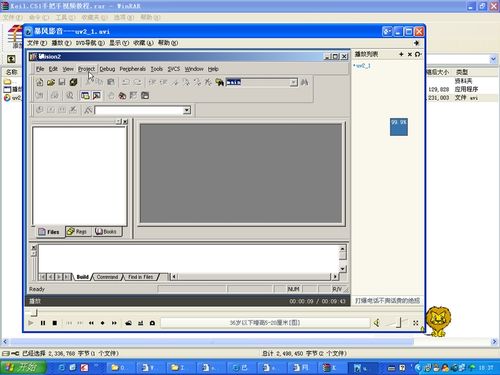The height and width of the screenshot is (375, 500).
Task: Select uv2_1 entry in playlist
Action: pyautogui.click(x=363, y=66)
